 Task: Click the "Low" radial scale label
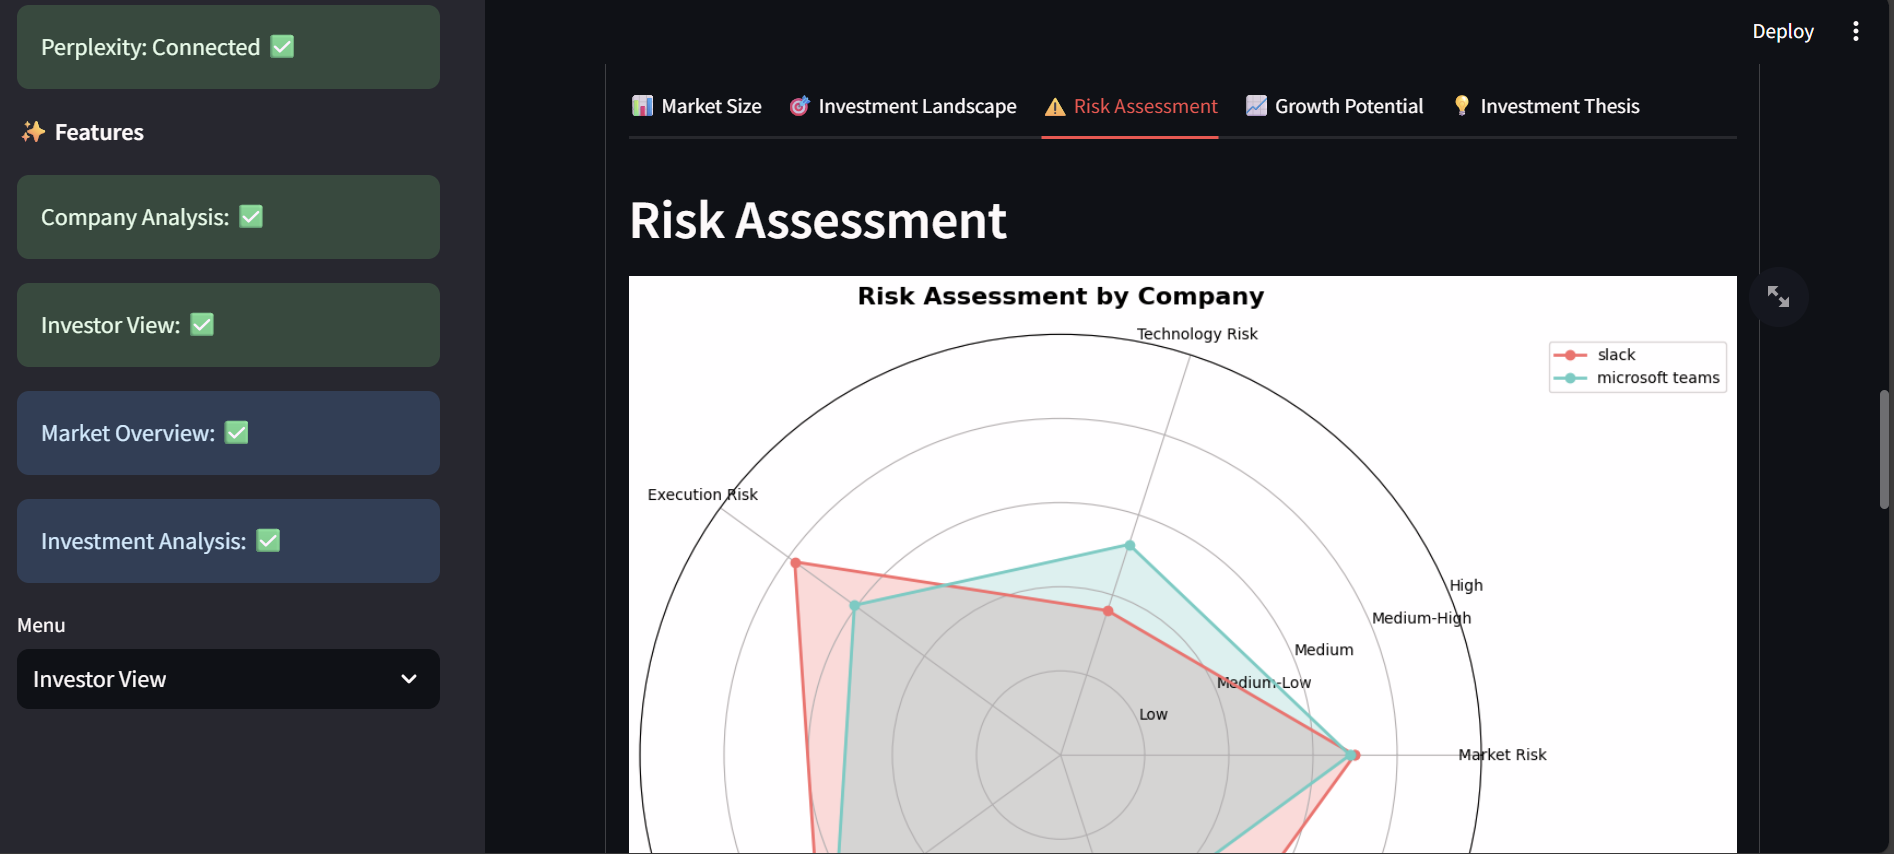pos(1153,714)
